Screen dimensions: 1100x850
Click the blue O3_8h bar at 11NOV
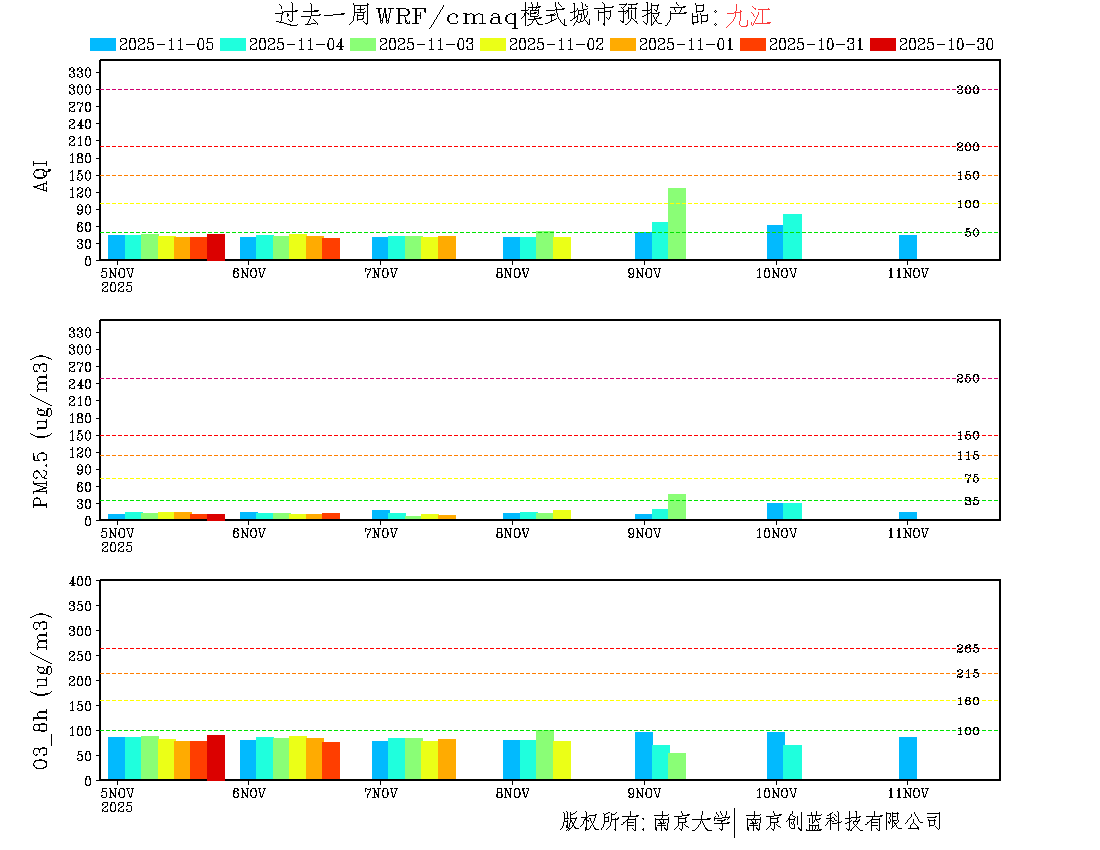pyautogui.click(x=908, y=758)
